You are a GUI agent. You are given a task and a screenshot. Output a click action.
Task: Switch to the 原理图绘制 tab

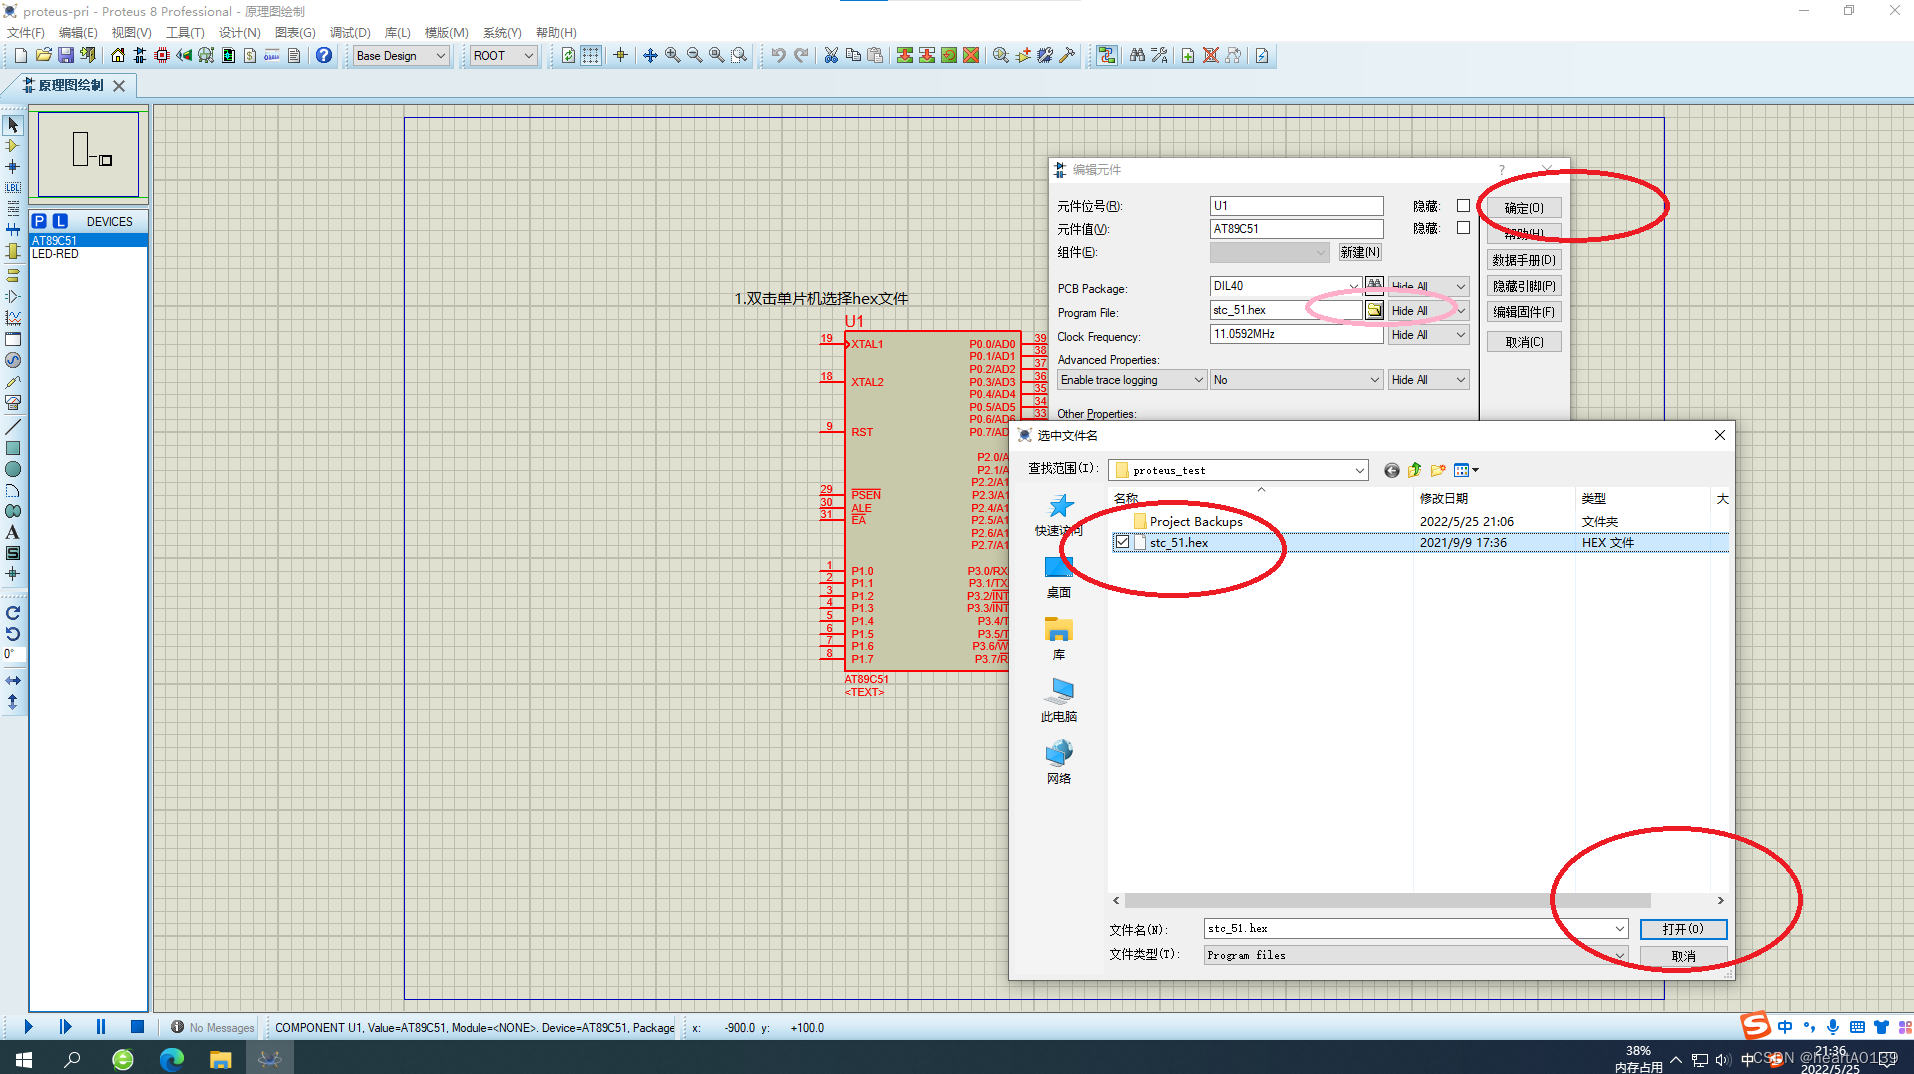70,86
